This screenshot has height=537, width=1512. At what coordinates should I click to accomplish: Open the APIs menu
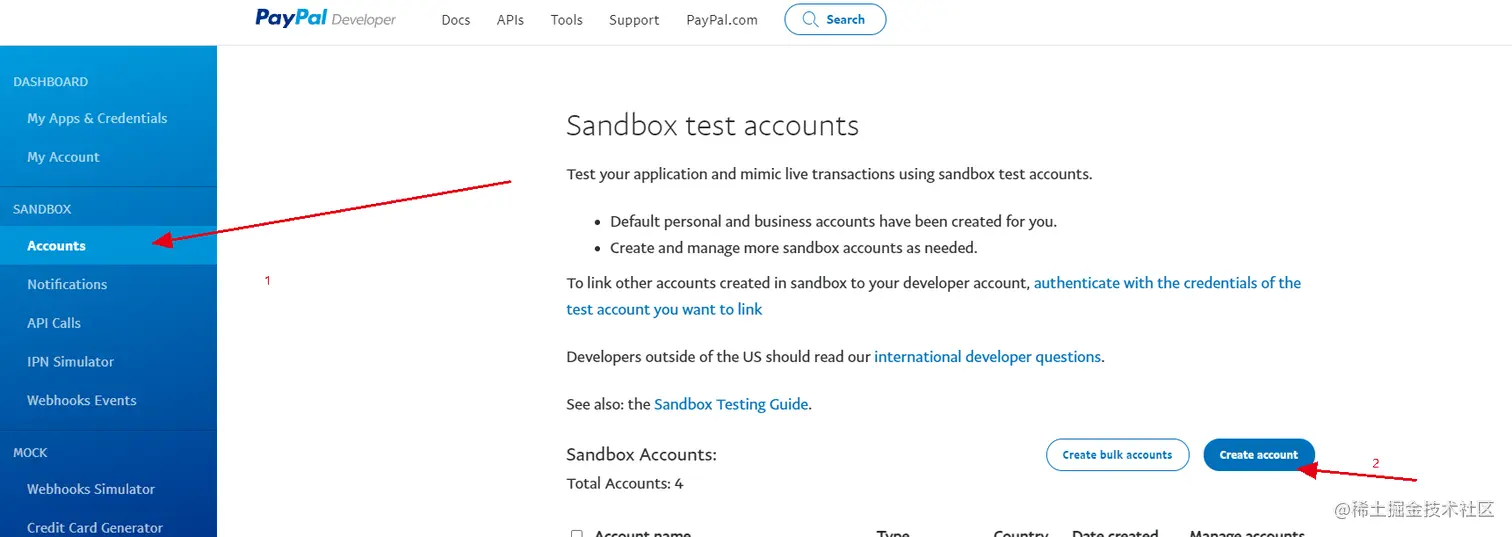(510, 20)
